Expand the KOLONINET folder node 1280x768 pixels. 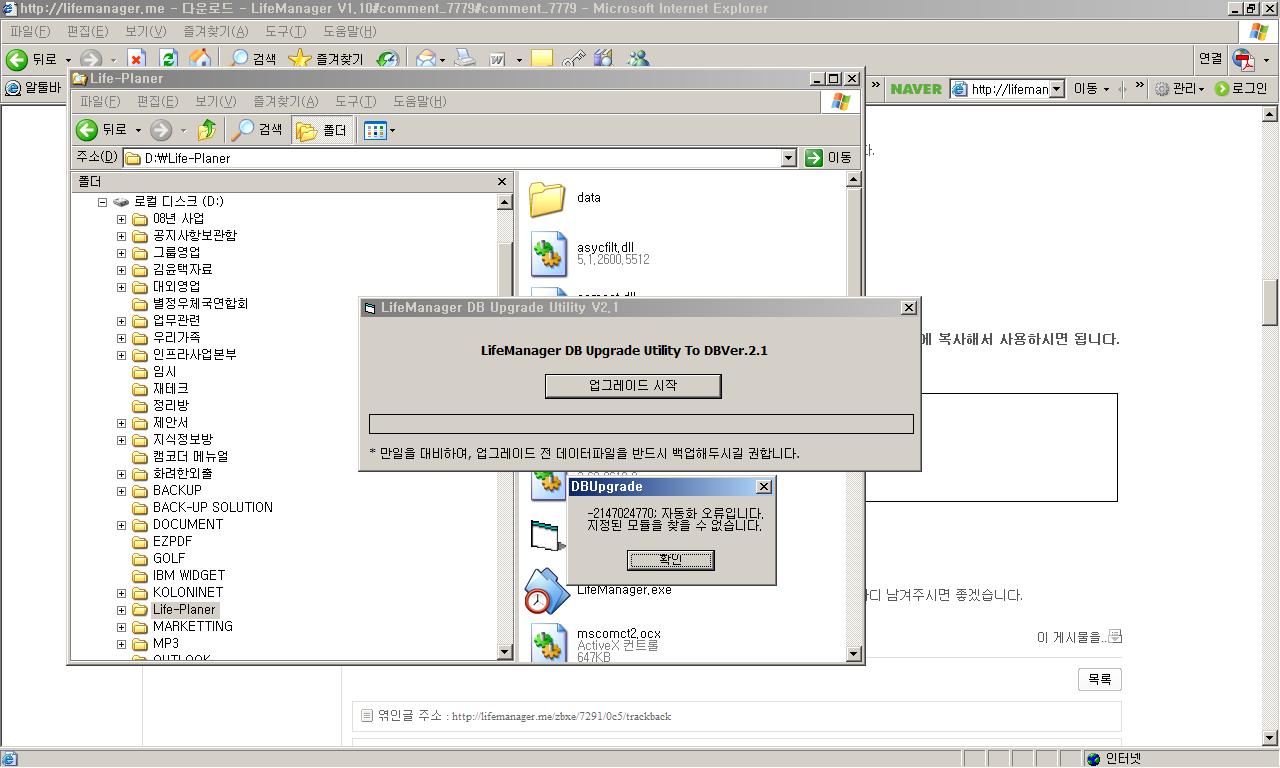(x=121, y=593)
